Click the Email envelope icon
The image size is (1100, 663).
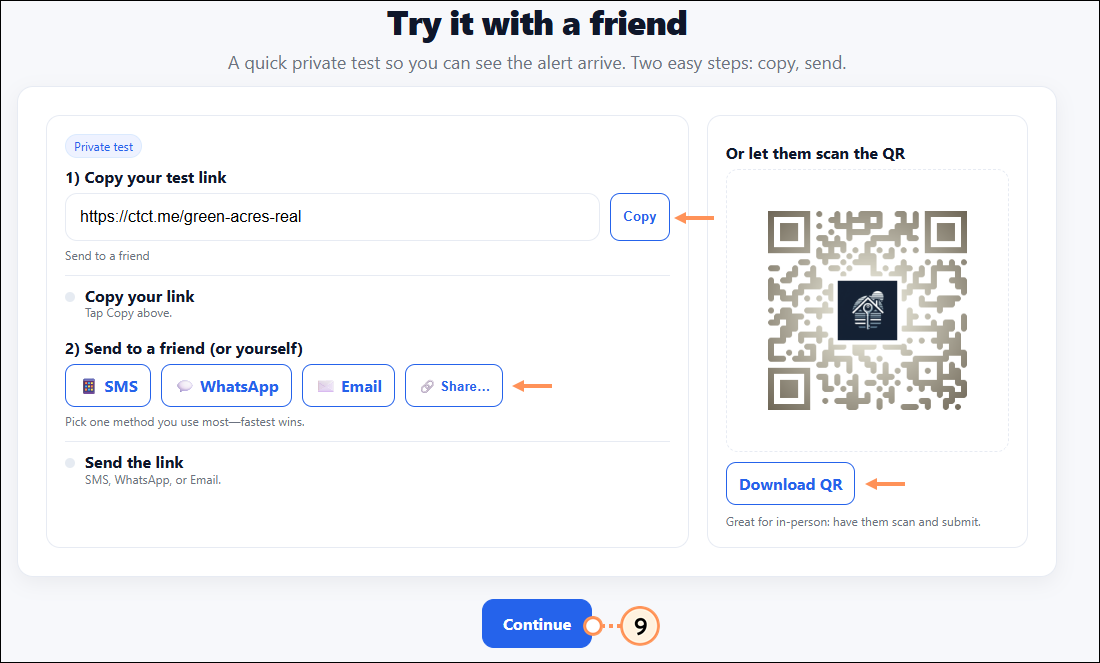(325, 386)
